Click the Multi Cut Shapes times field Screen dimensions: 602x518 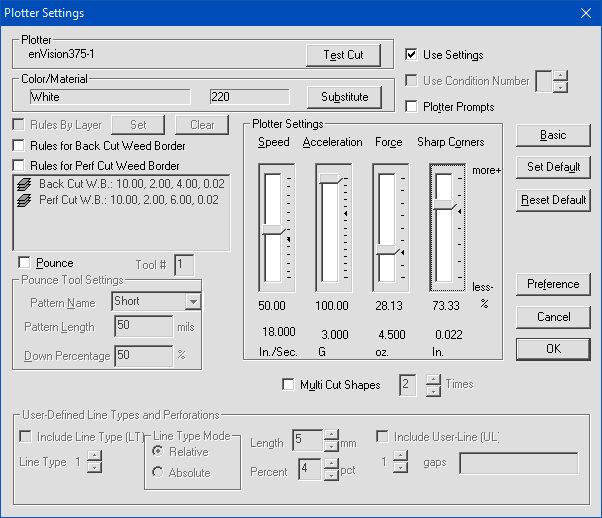tap(407, 385)
